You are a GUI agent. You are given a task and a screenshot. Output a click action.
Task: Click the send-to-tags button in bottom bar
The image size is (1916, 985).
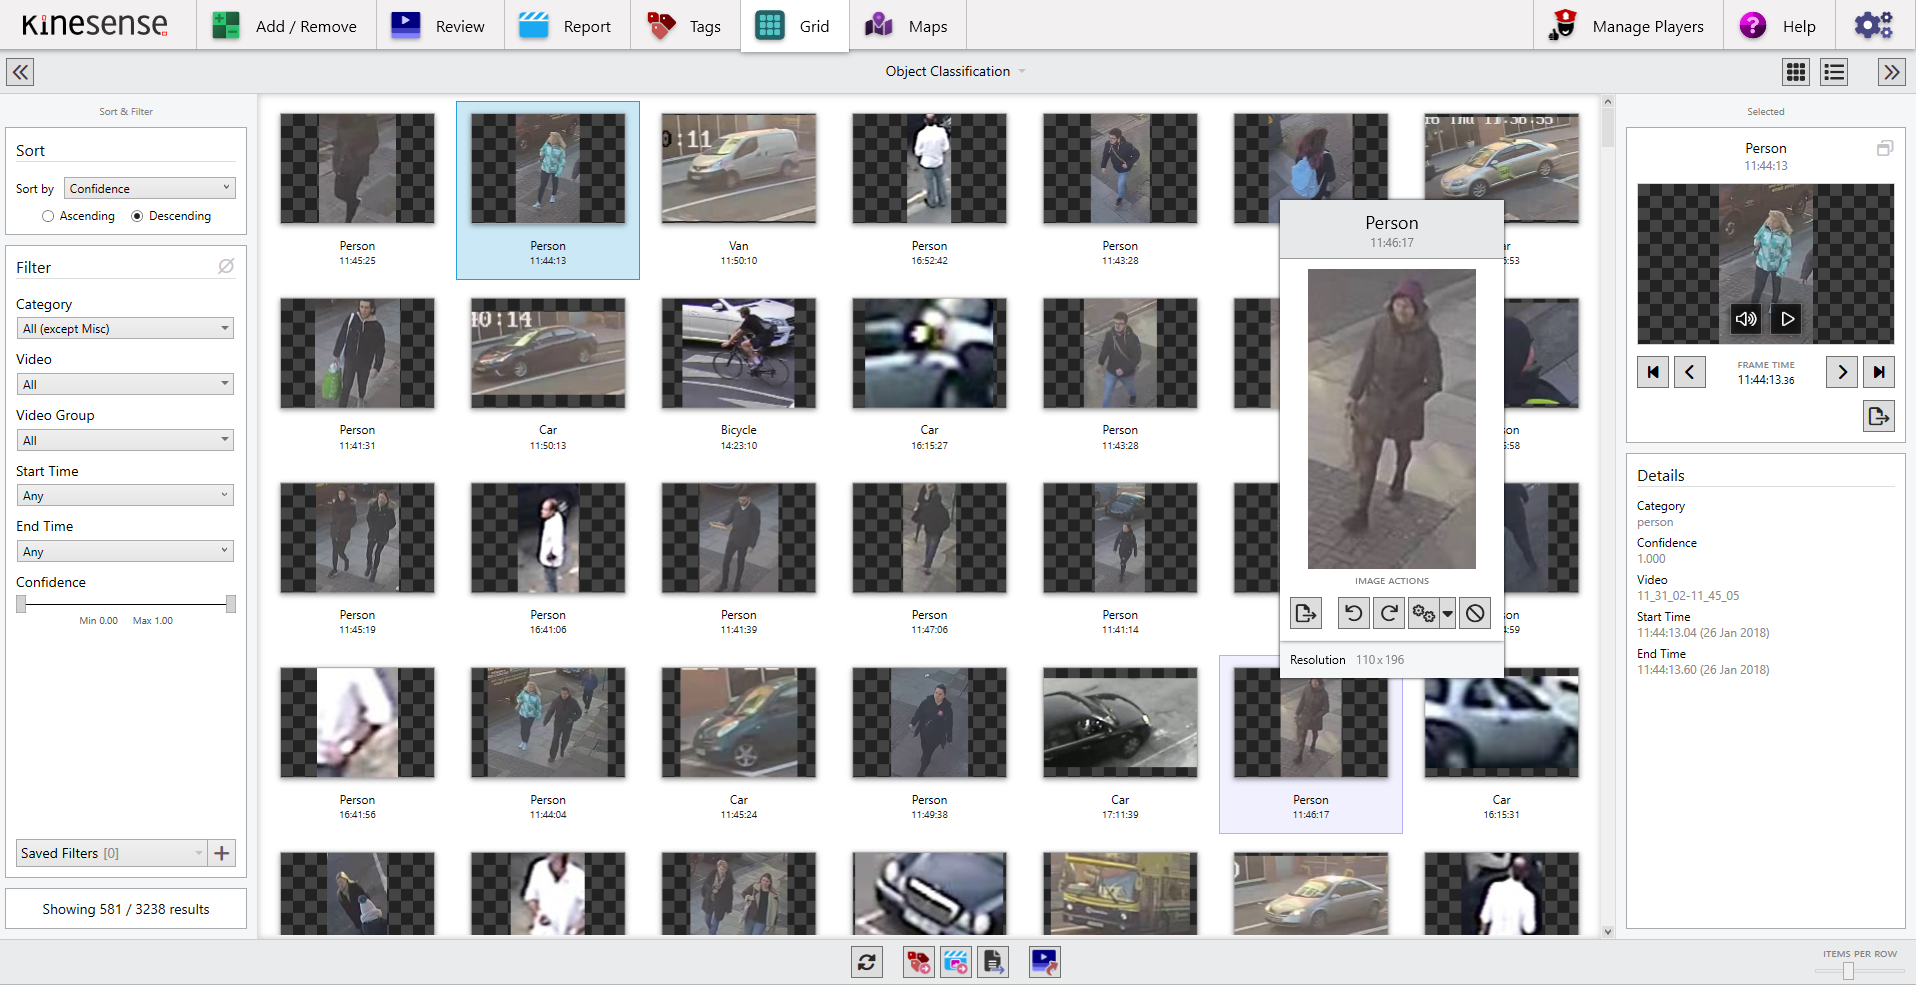pos(918,962)
